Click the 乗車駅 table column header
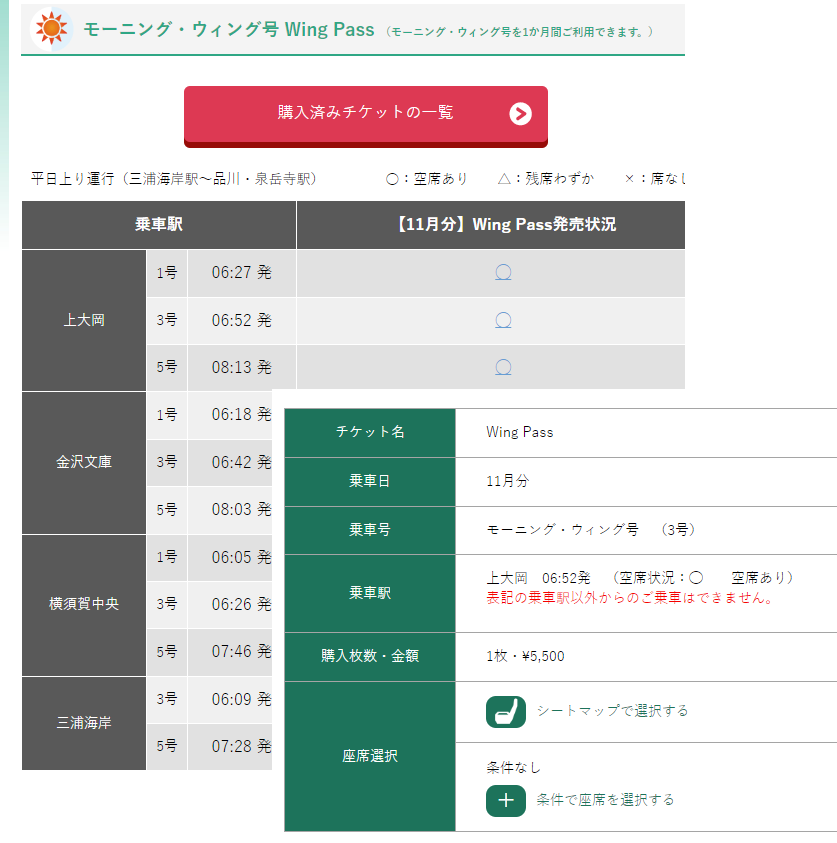This screenshot has height=843, width=837. 159,225
